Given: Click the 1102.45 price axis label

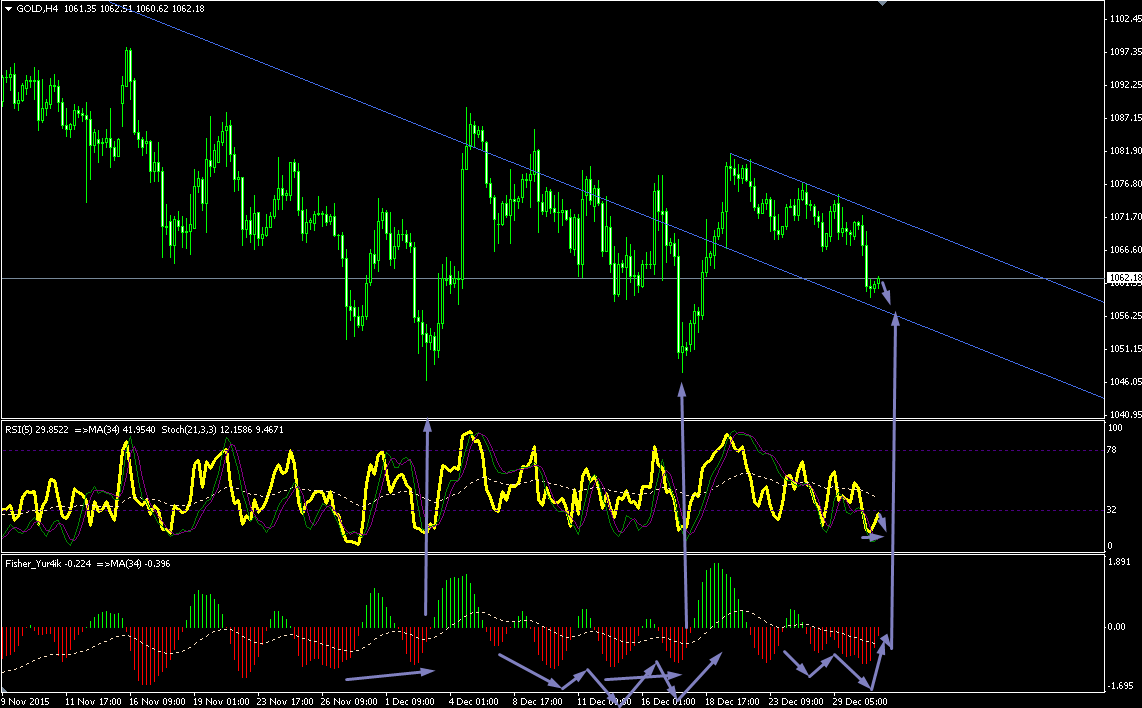Looking at the screenshot, I should 1126,19.
